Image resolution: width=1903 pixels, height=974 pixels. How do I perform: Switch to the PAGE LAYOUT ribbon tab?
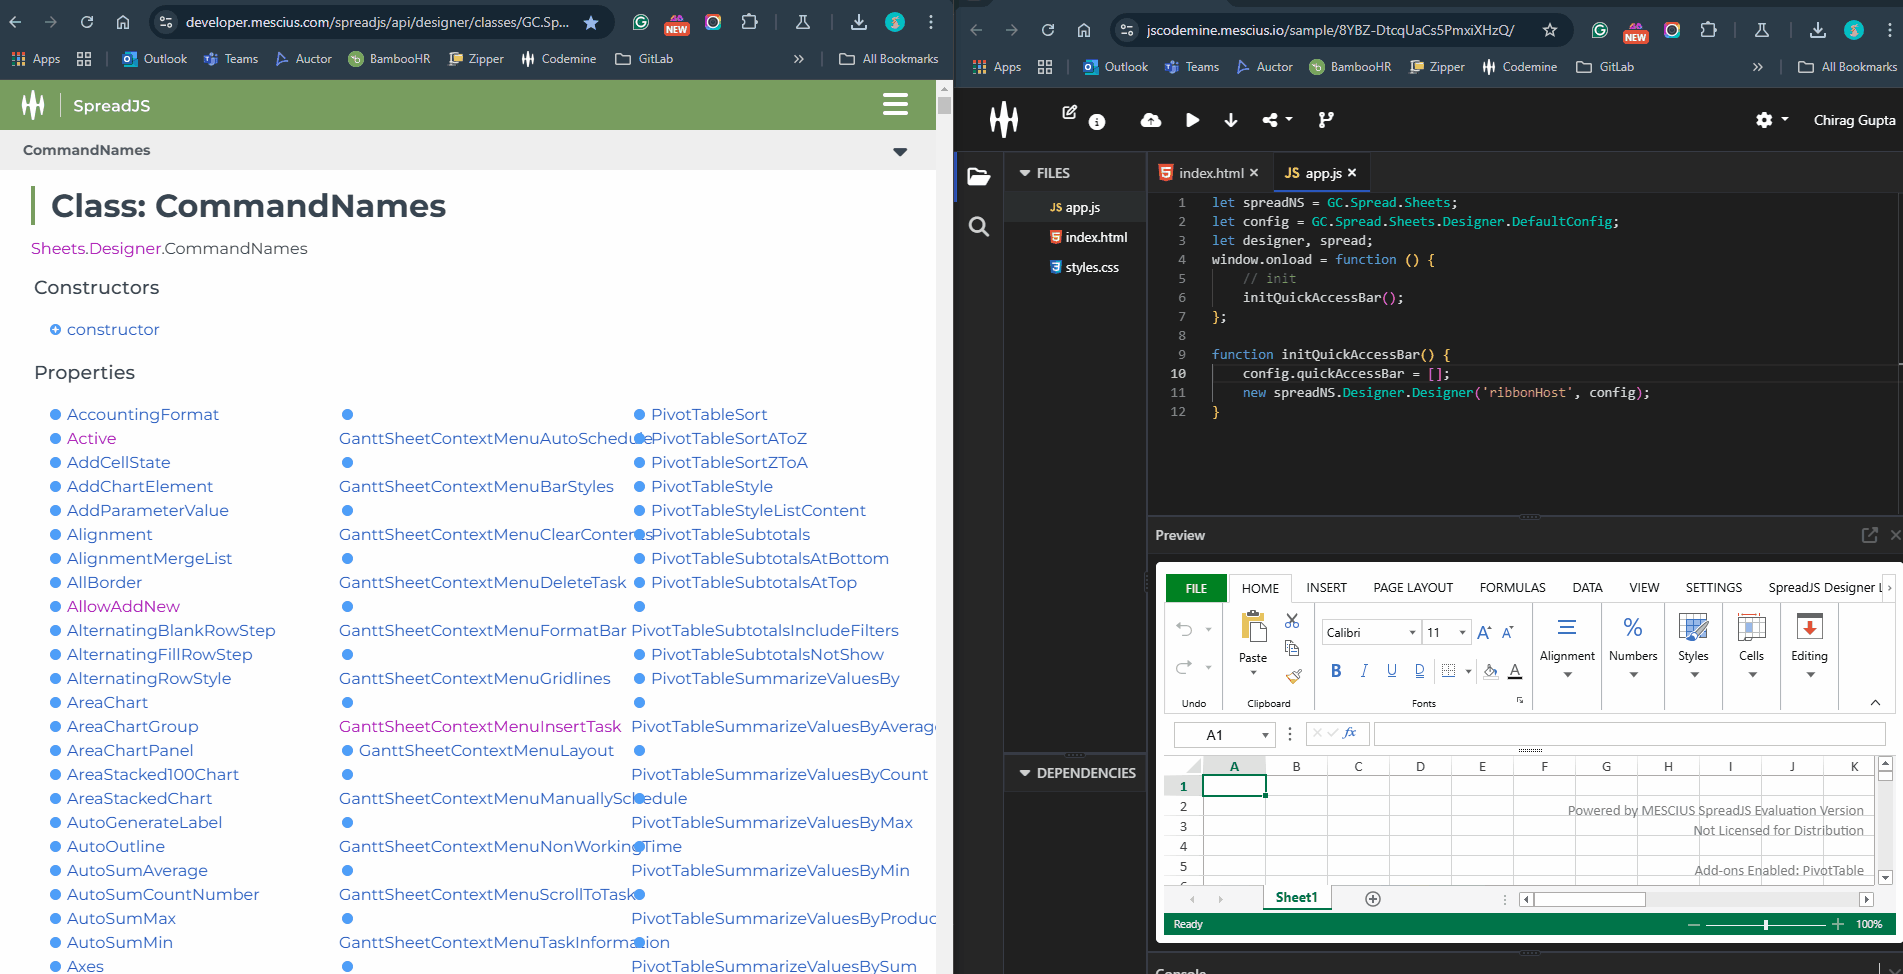point(1413,588)
